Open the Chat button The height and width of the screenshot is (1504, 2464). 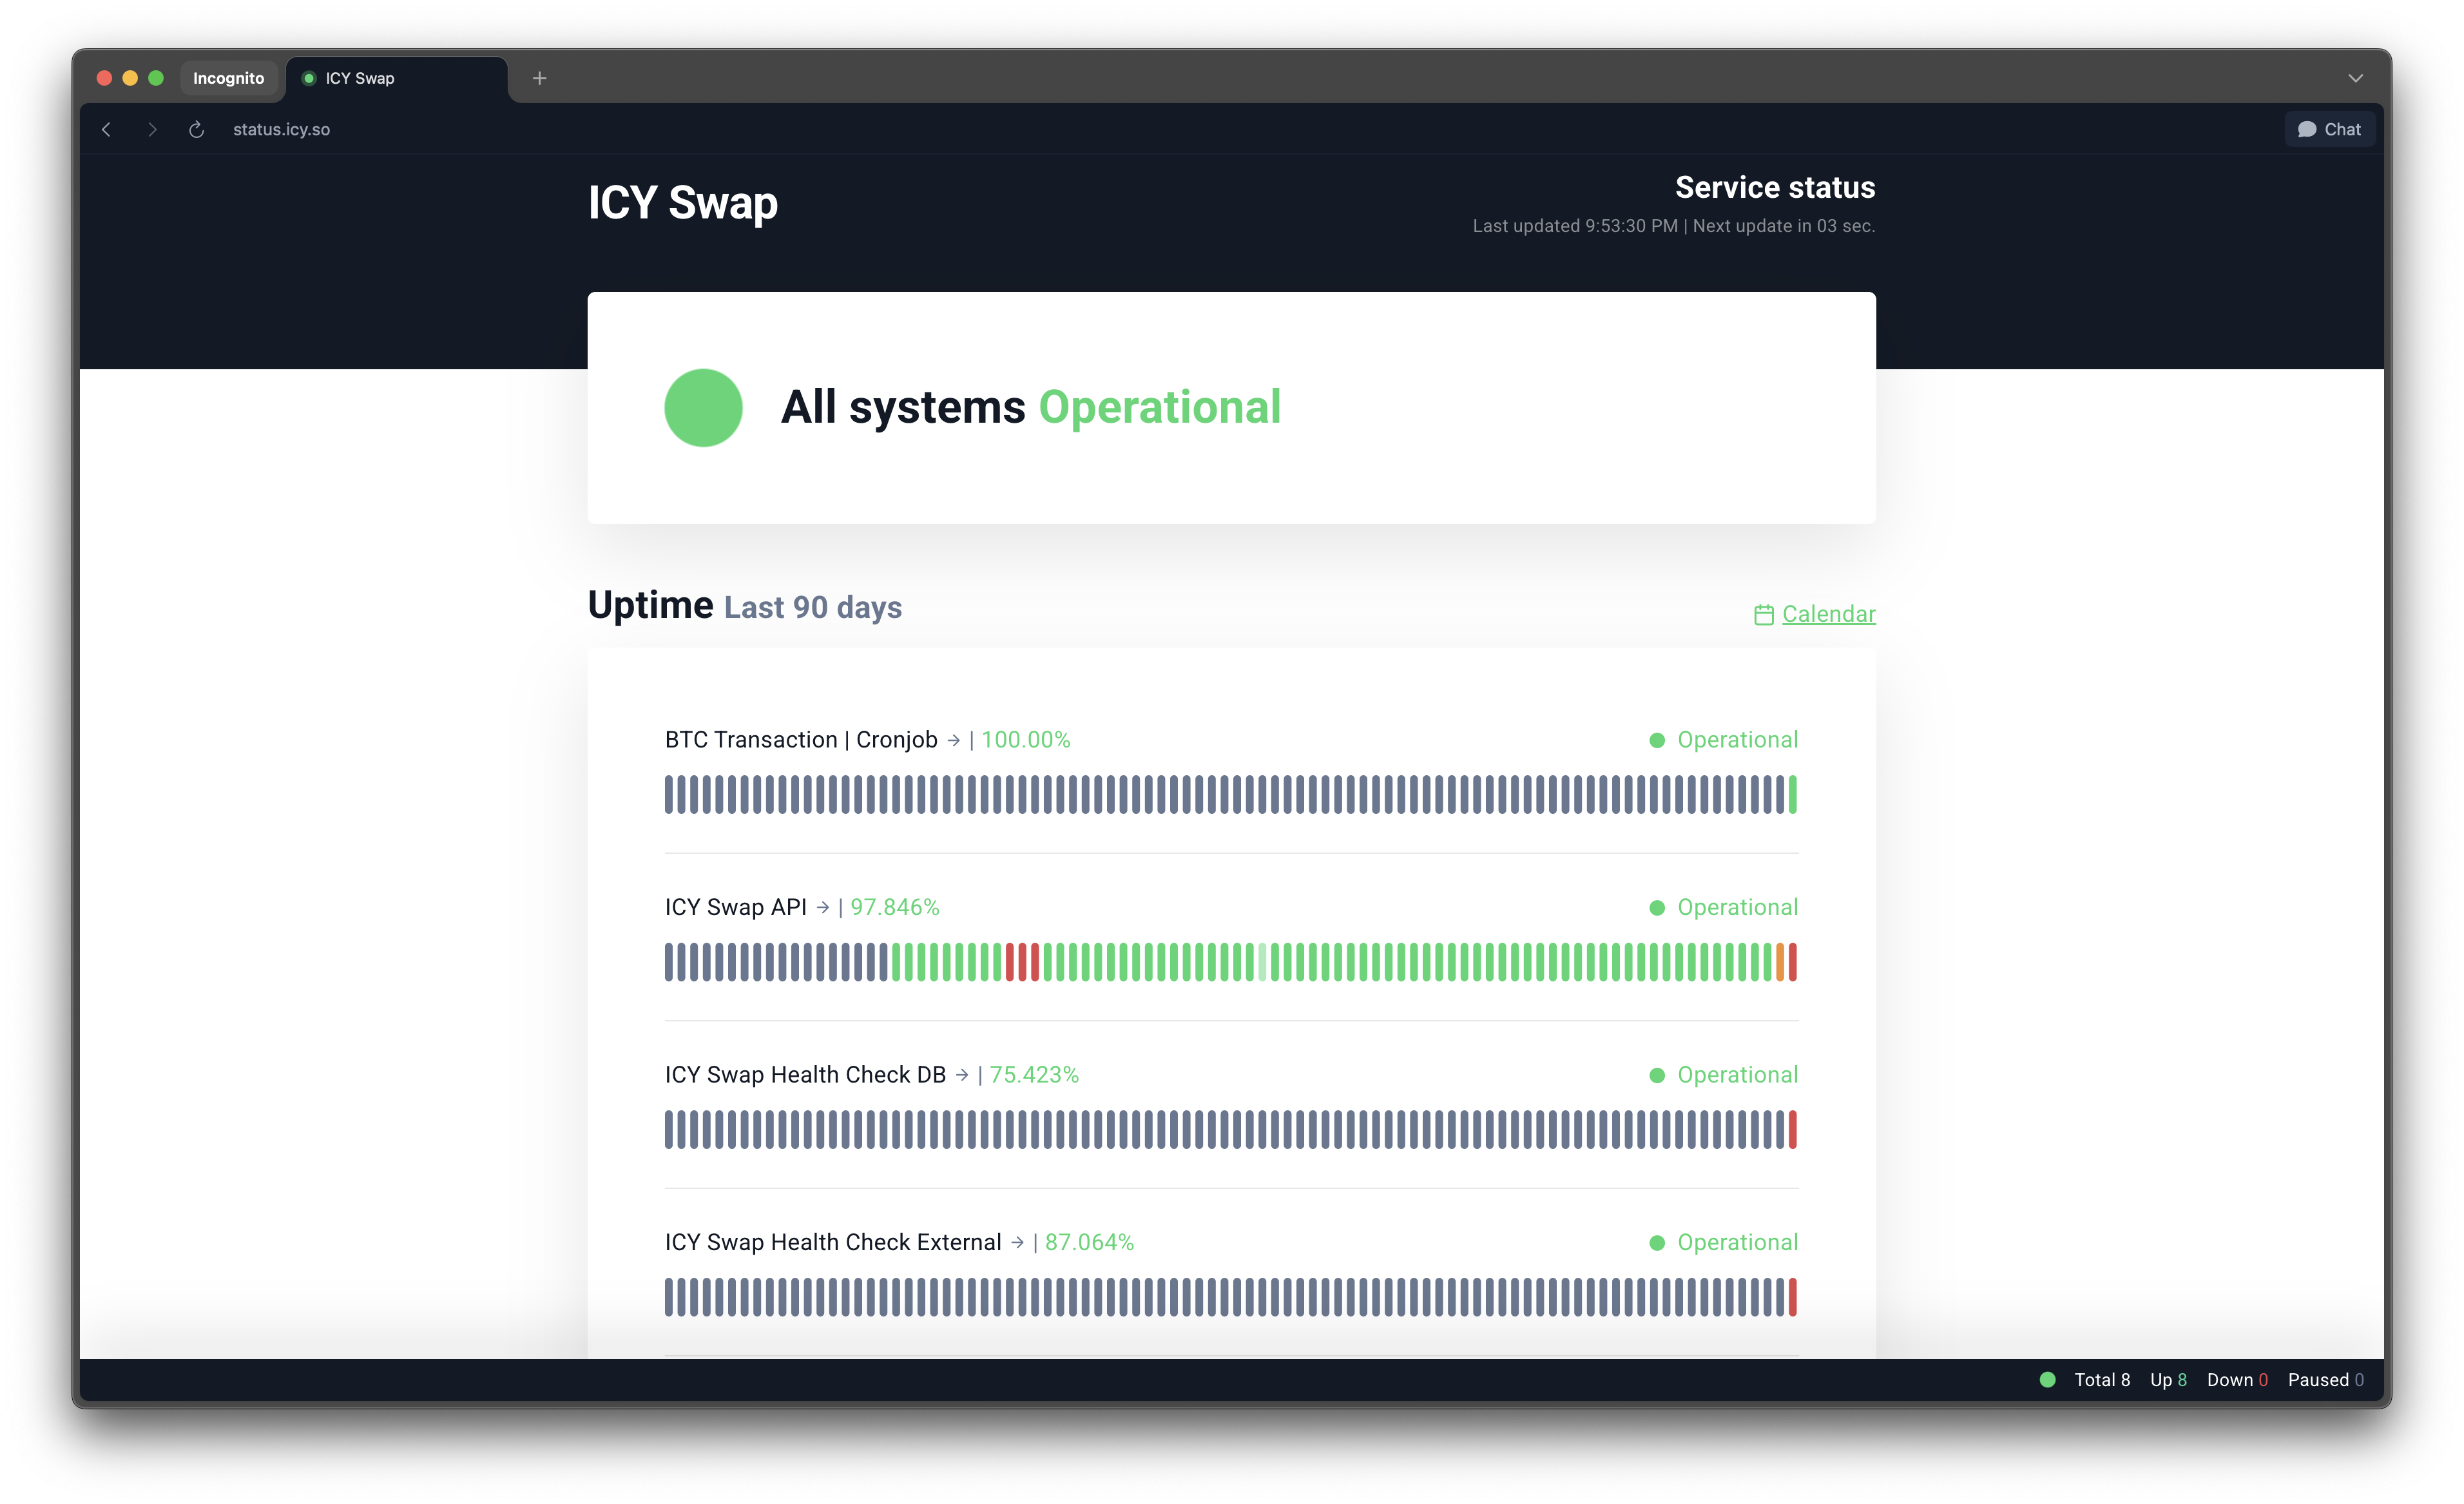[2329, 129]
